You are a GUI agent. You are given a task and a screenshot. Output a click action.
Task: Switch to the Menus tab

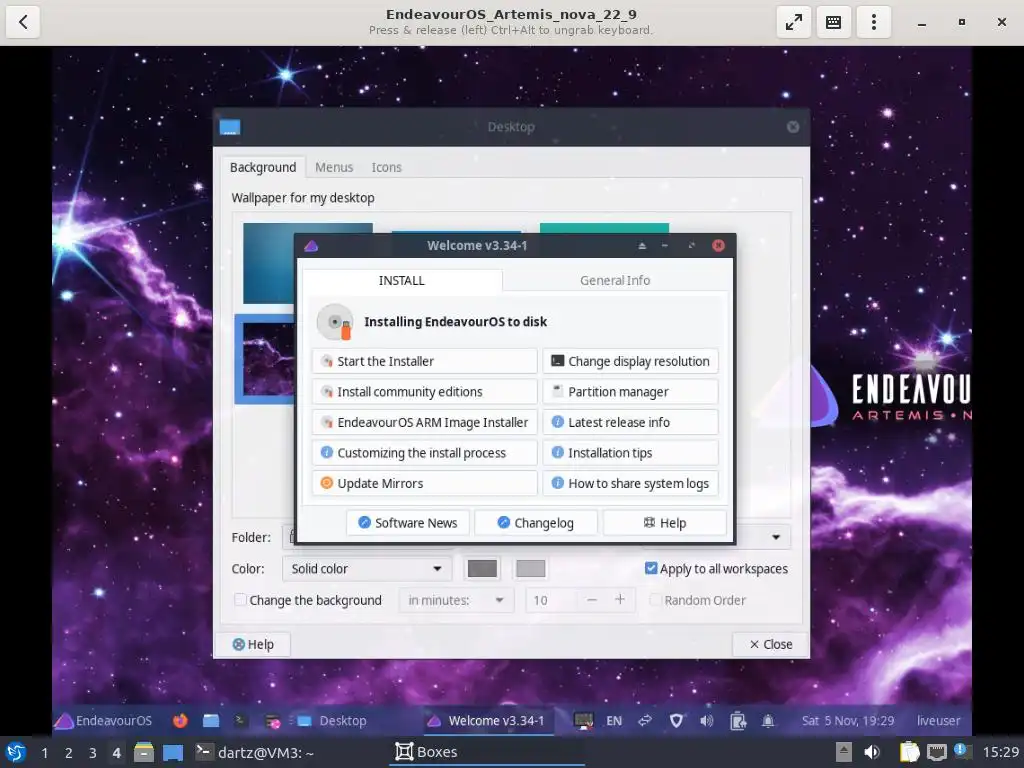(x=334, y=167)
